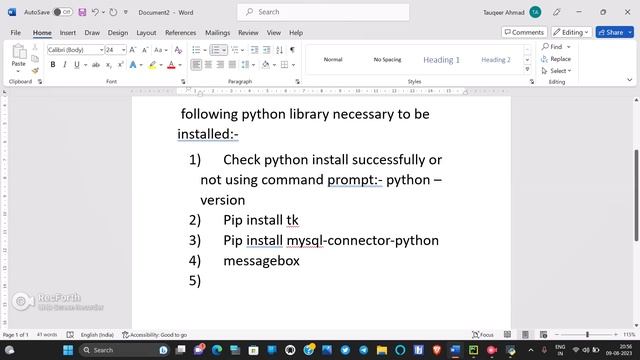This screenshot has height=360, width=640.
Task: Switch to the Insert tab
Action: click(x=68, y=33)
